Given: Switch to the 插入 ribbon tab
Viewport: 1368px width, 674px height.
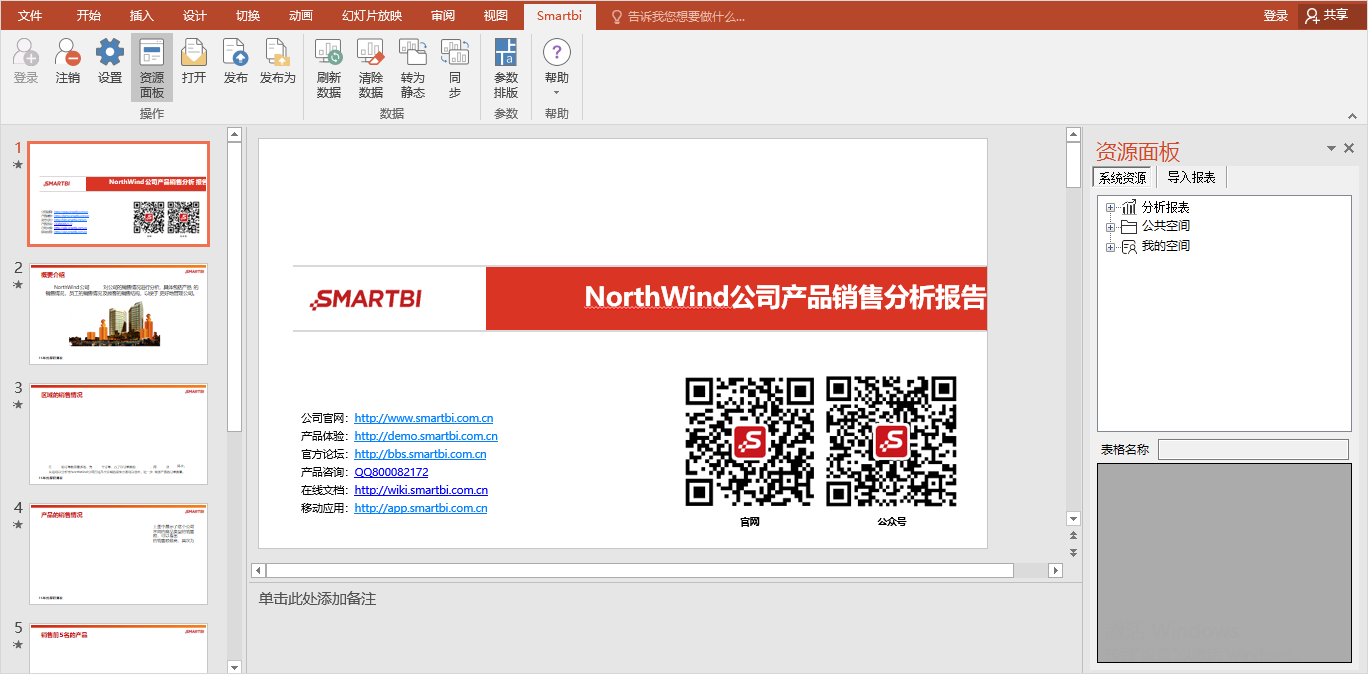Looking at the screenshot, I should (x=142, y=15).
